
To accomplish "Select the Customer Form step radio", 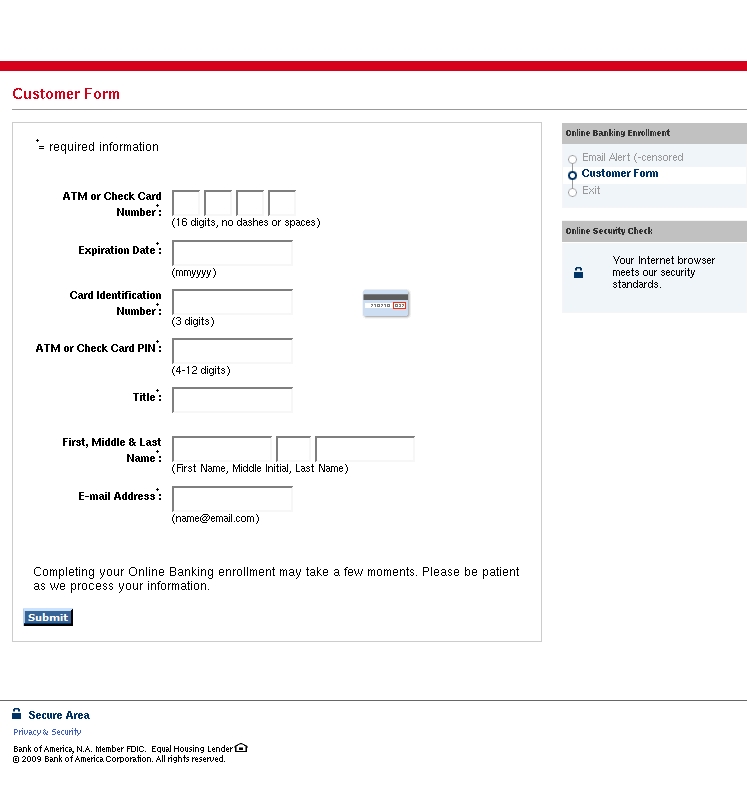I will click(x=572, y=175).
